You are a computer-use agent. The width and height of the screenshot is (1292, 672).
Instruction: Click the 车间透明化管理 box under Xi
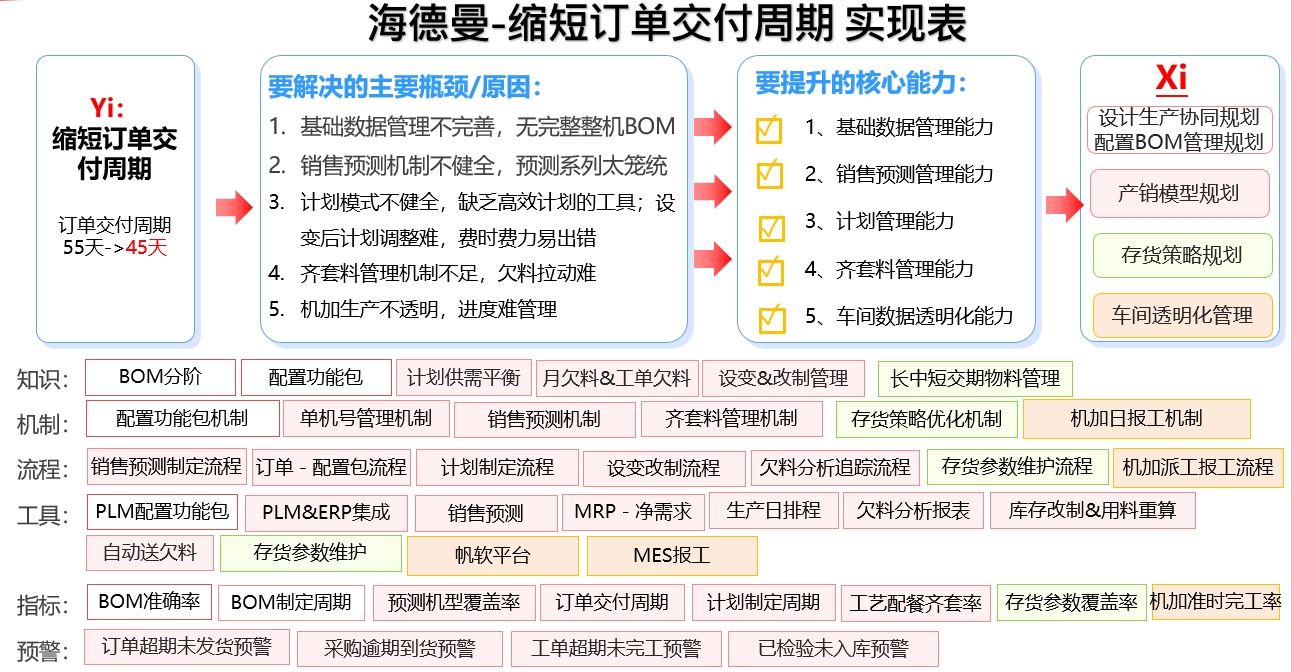[x=1182, y=316]
